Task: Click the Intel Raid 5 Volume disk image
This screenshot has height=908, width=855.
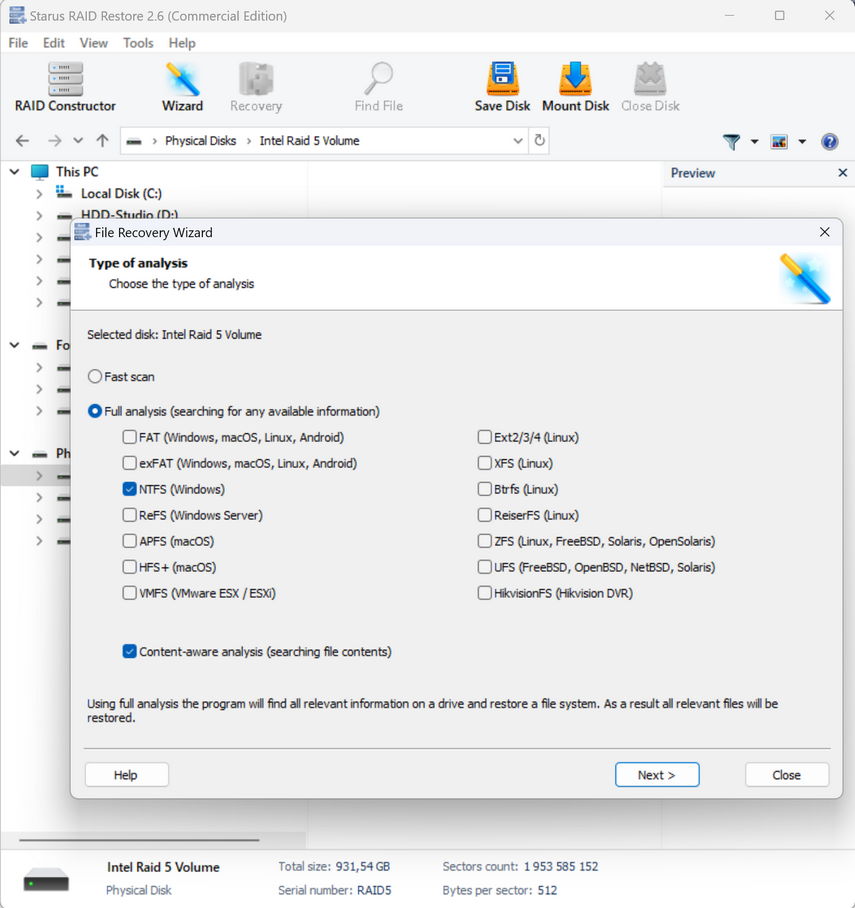Action: pyautogui.click(x=46, y=880)
